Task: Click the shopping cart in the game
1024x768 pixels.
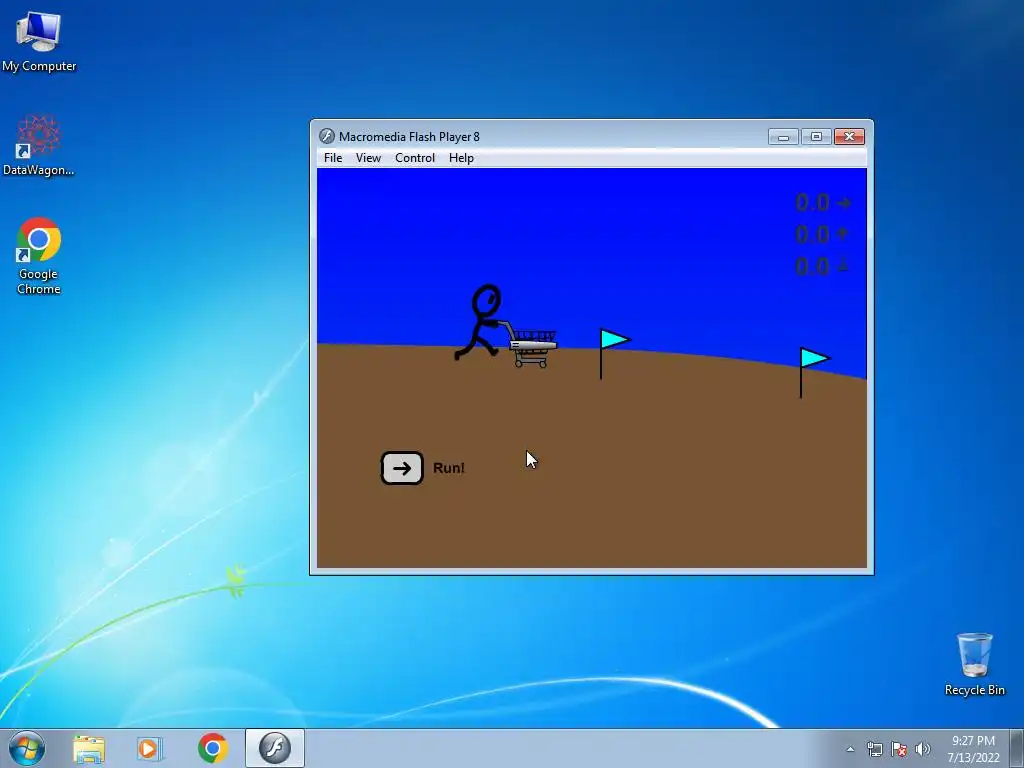Action: click(x=532, y=347)
